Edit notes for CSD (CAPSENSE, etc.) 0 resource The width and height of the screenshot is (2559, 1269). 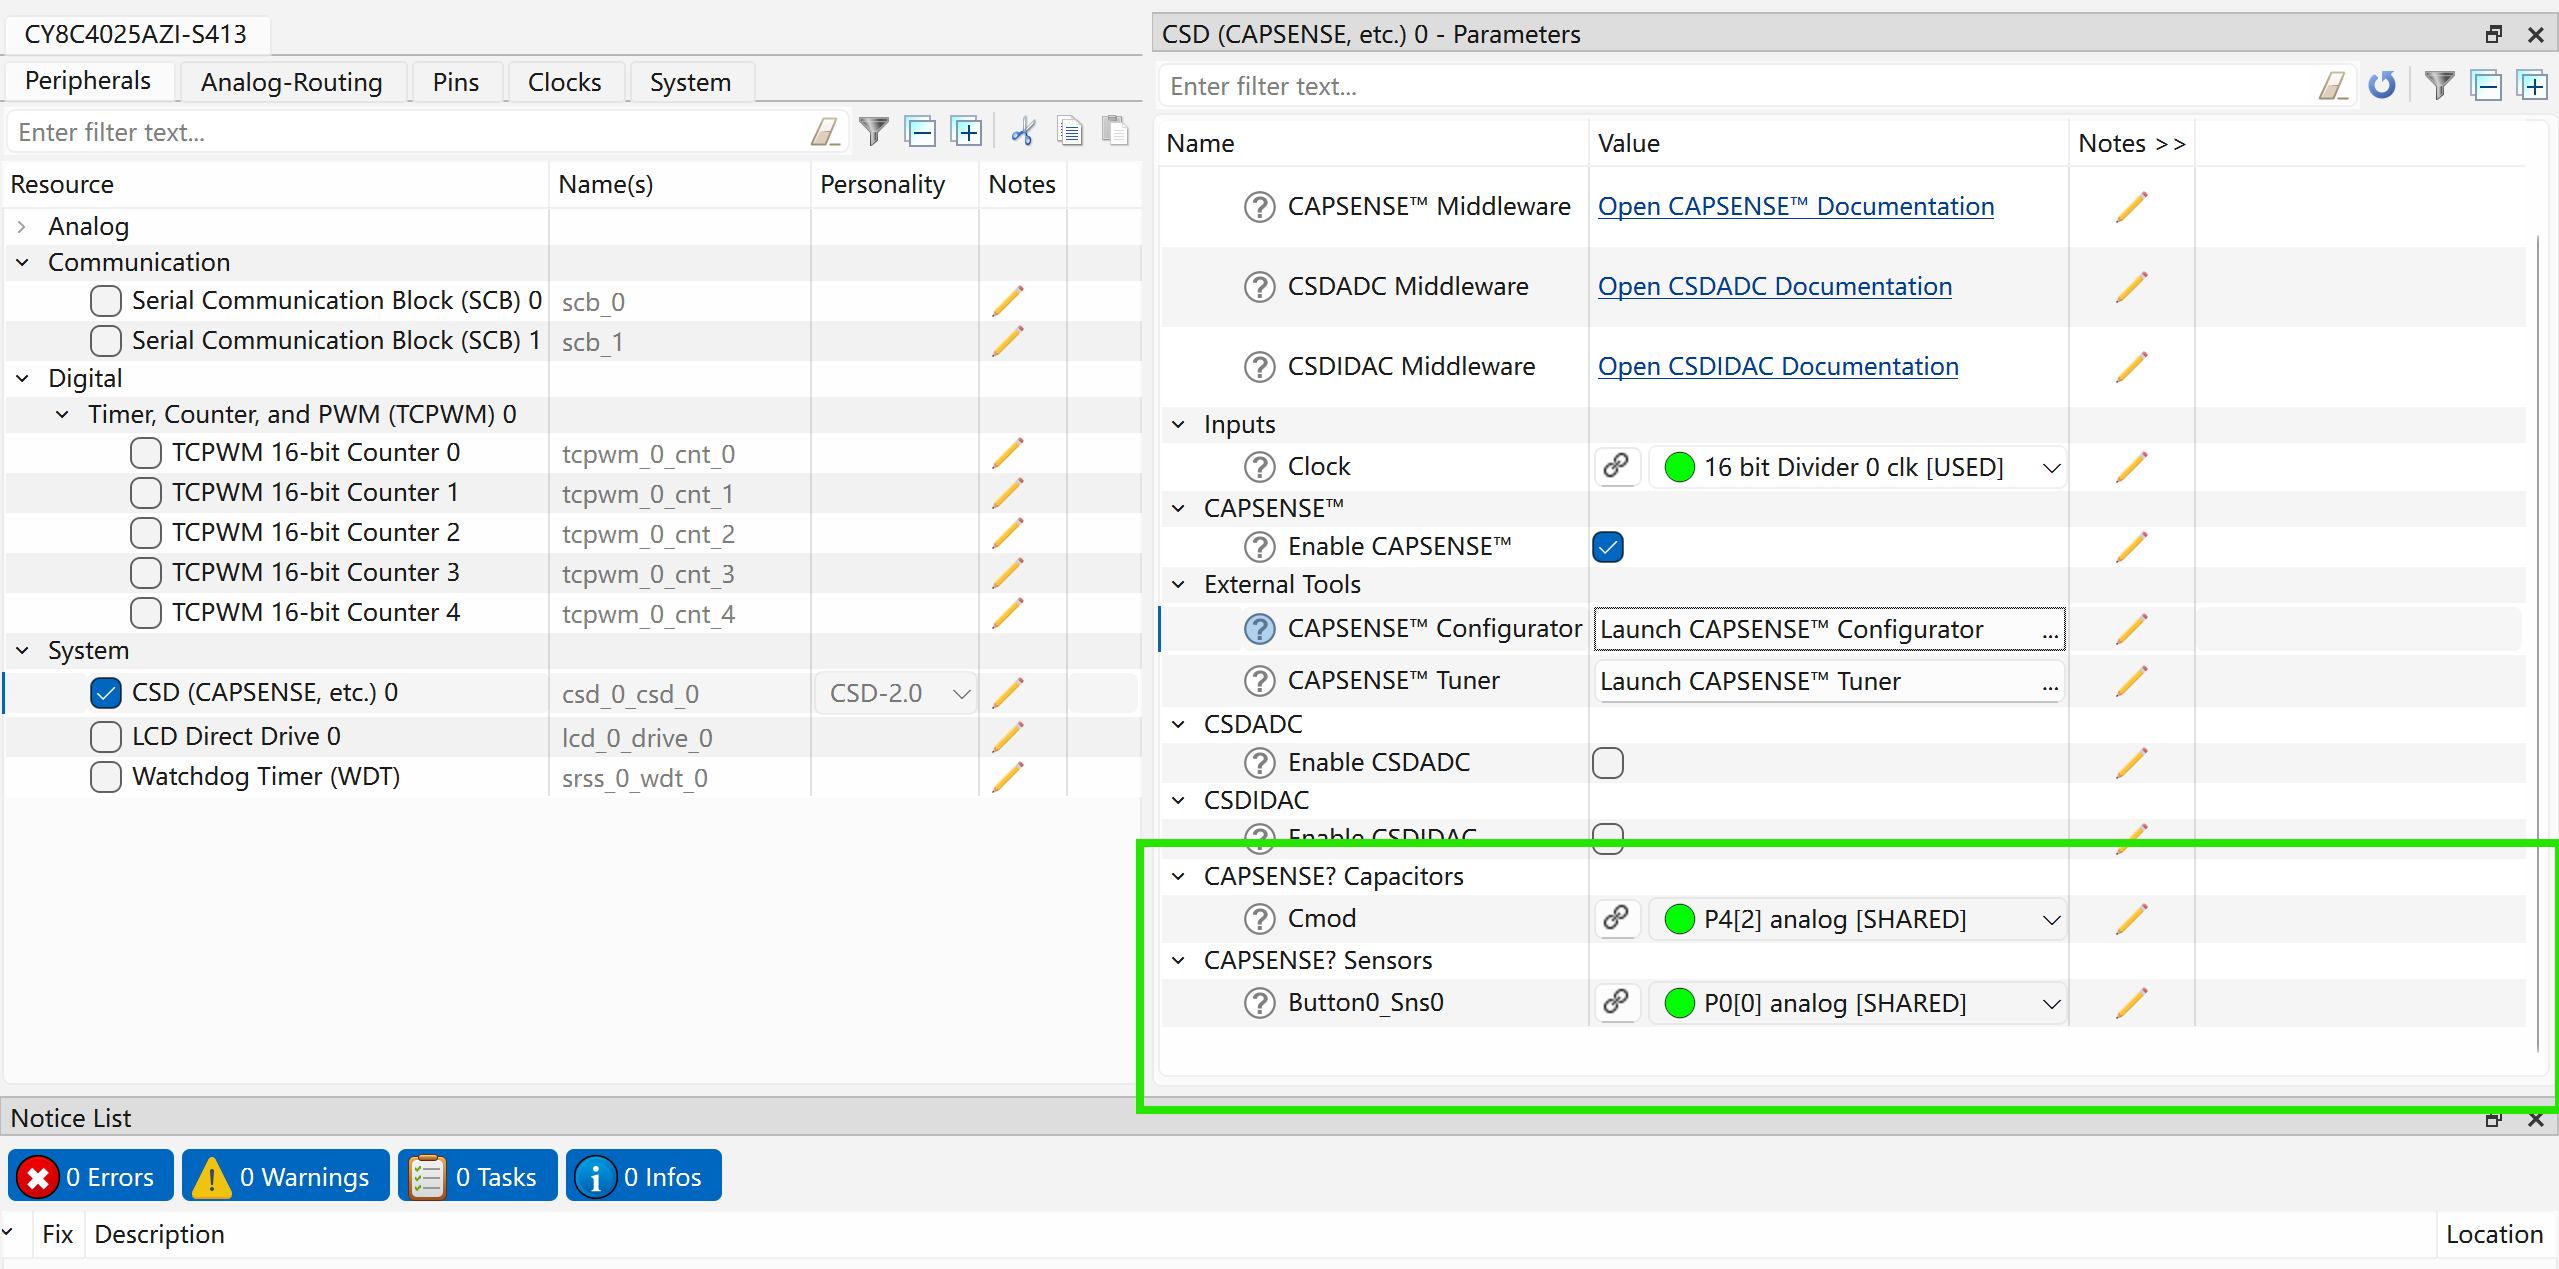tap(1007, 693)
